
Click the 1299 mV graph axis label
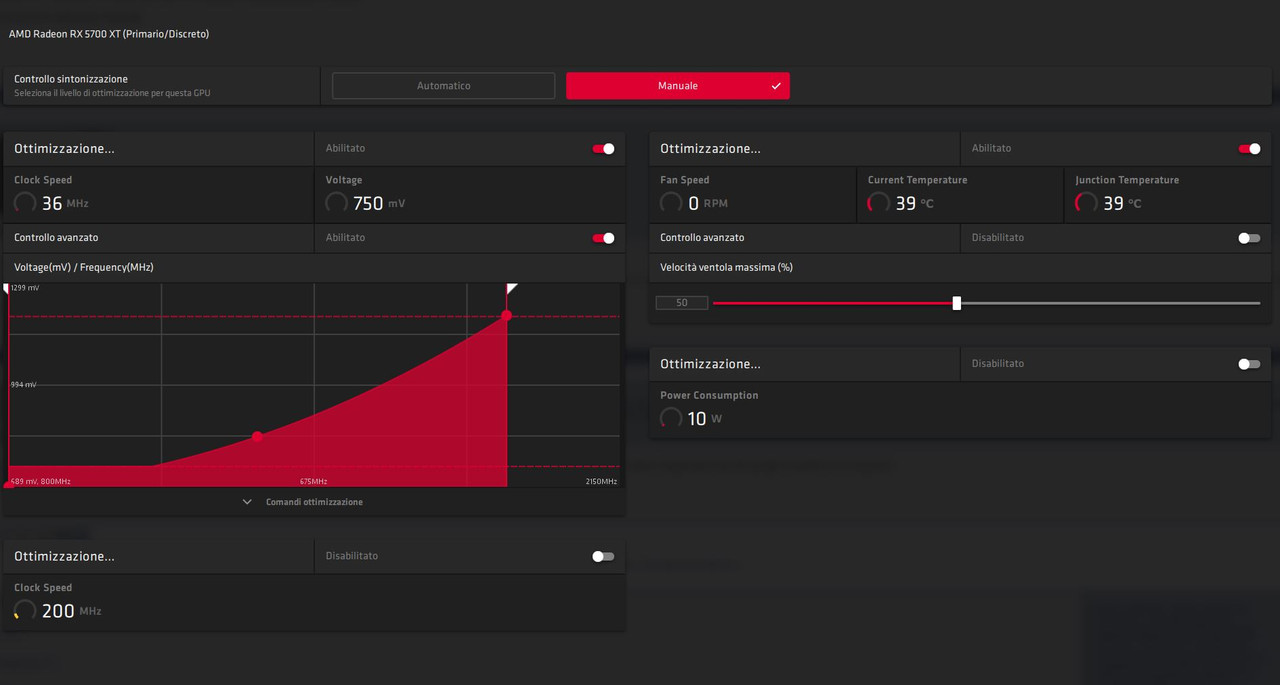[25, 288]
